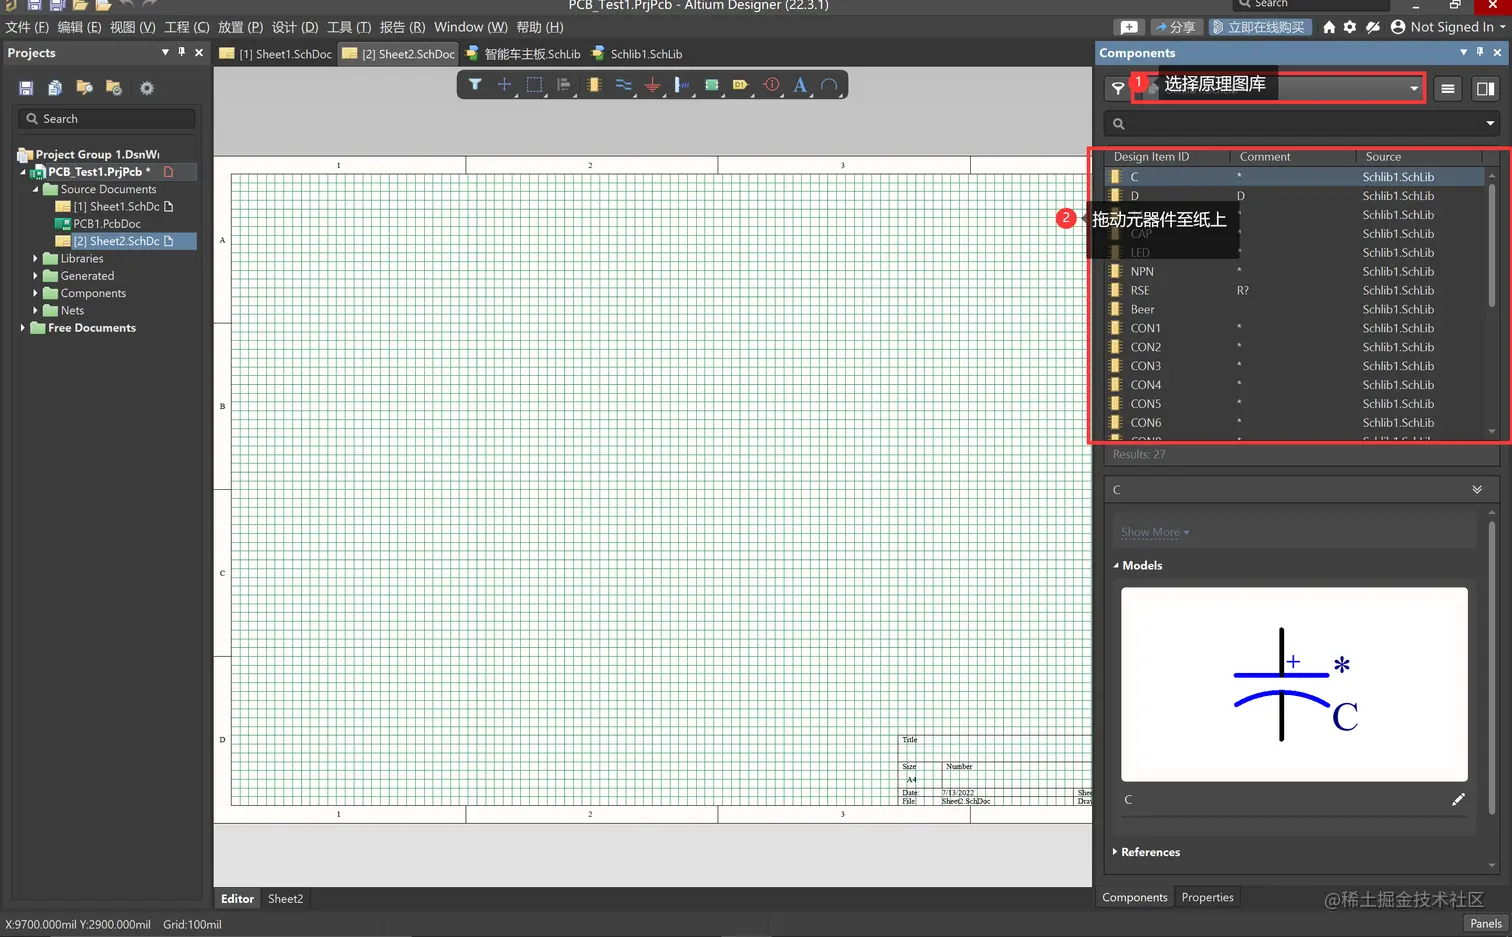The height and width of the screenshot is (937, 1512).
Task: Open the Projects panel options dropdown arrow
Action: (x=165, y=52)
